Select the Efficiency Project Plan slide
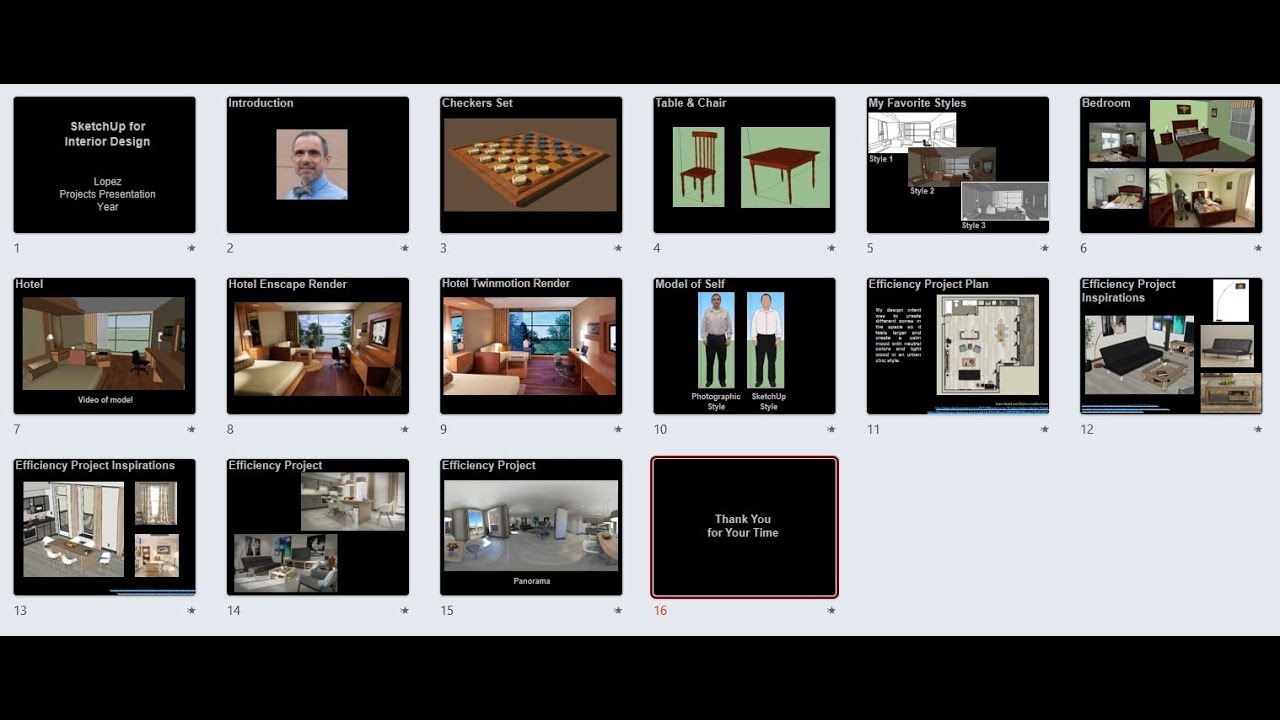This screenshot has width=1280, height=720. [958, 346]
